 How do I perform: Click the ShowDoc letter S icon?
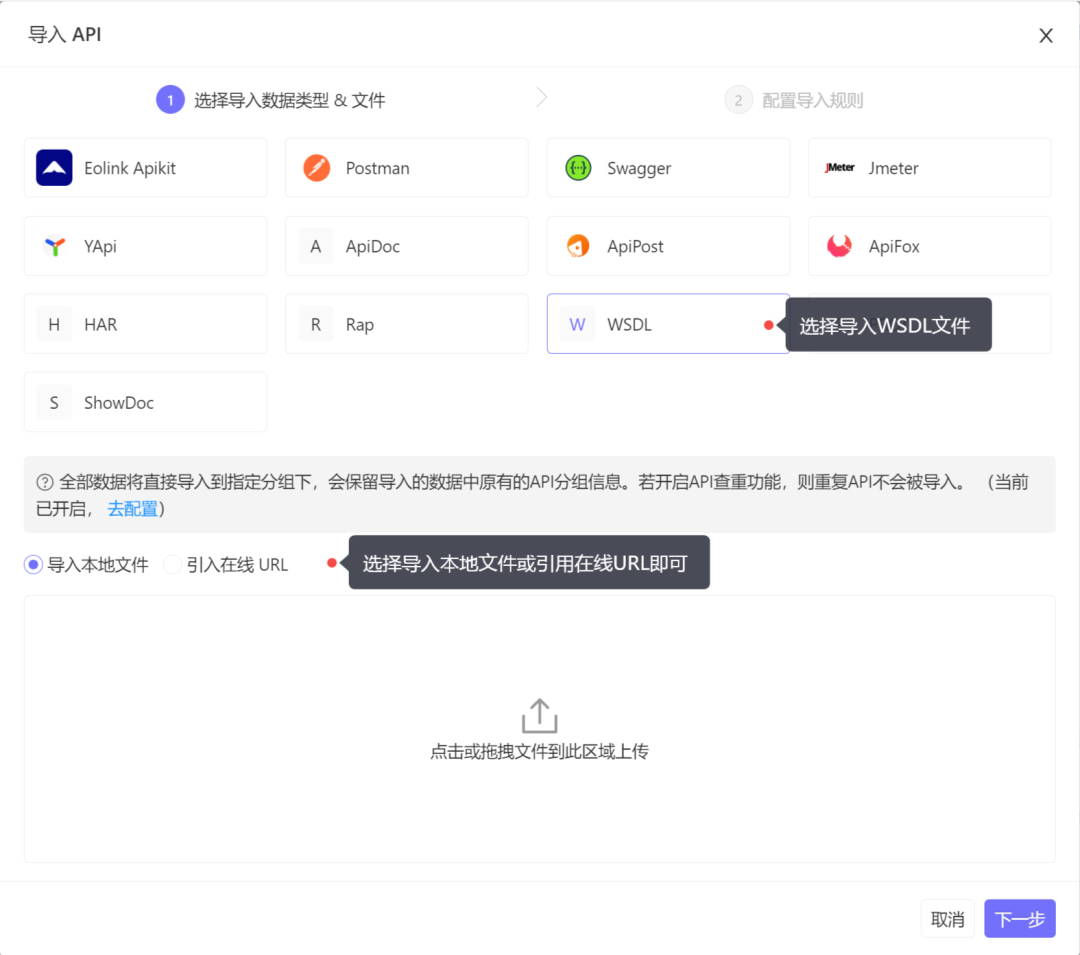(54, 403)
